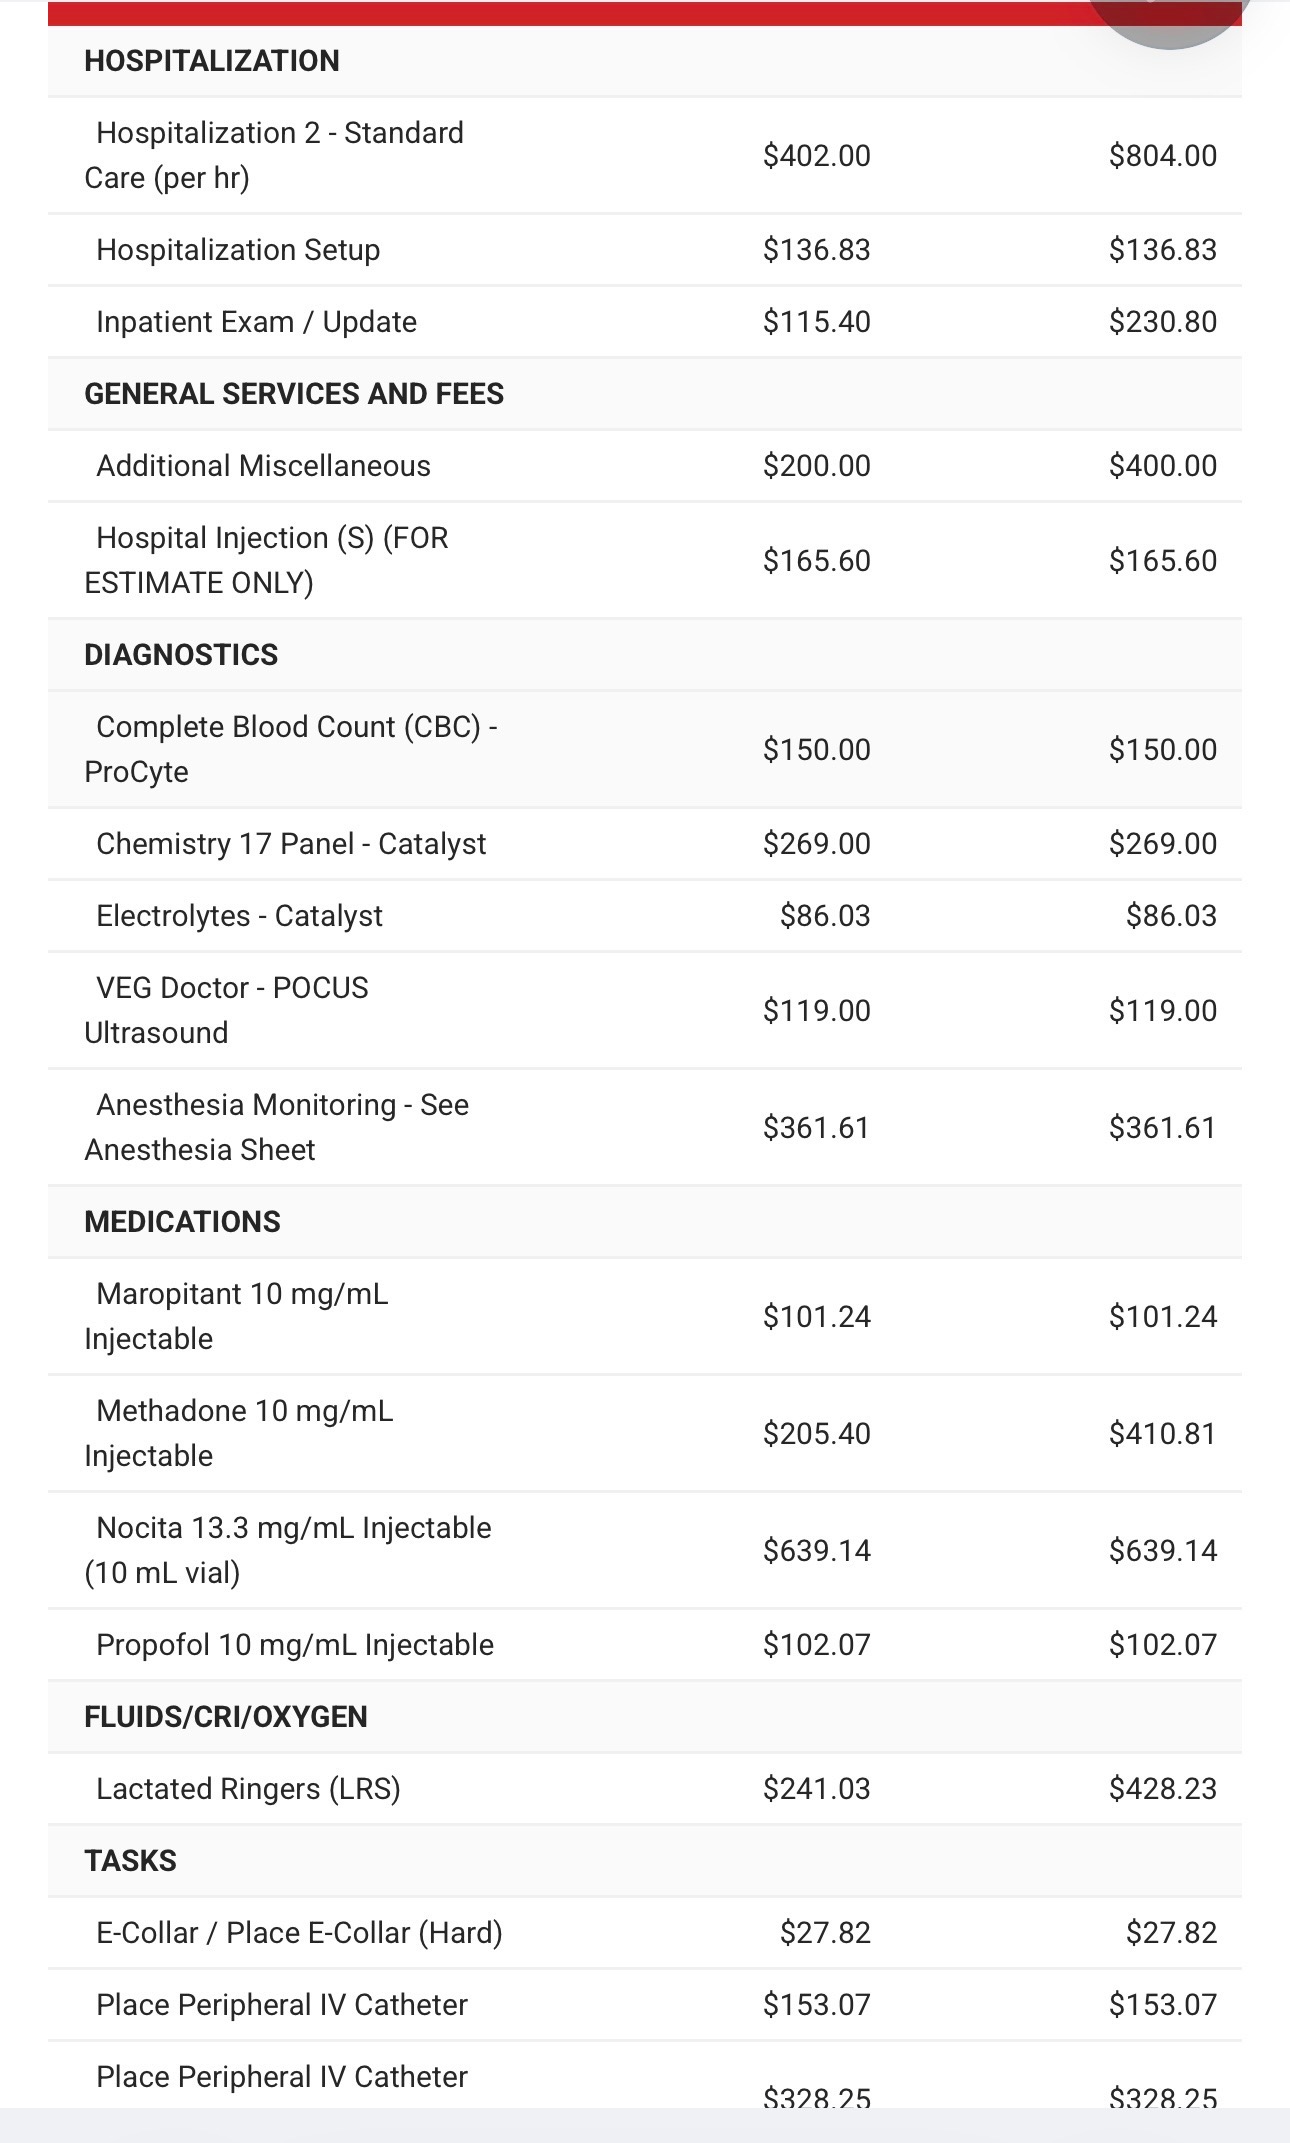Click the Chemistry 17 Panel - Catalyst row

pos(291,844)
